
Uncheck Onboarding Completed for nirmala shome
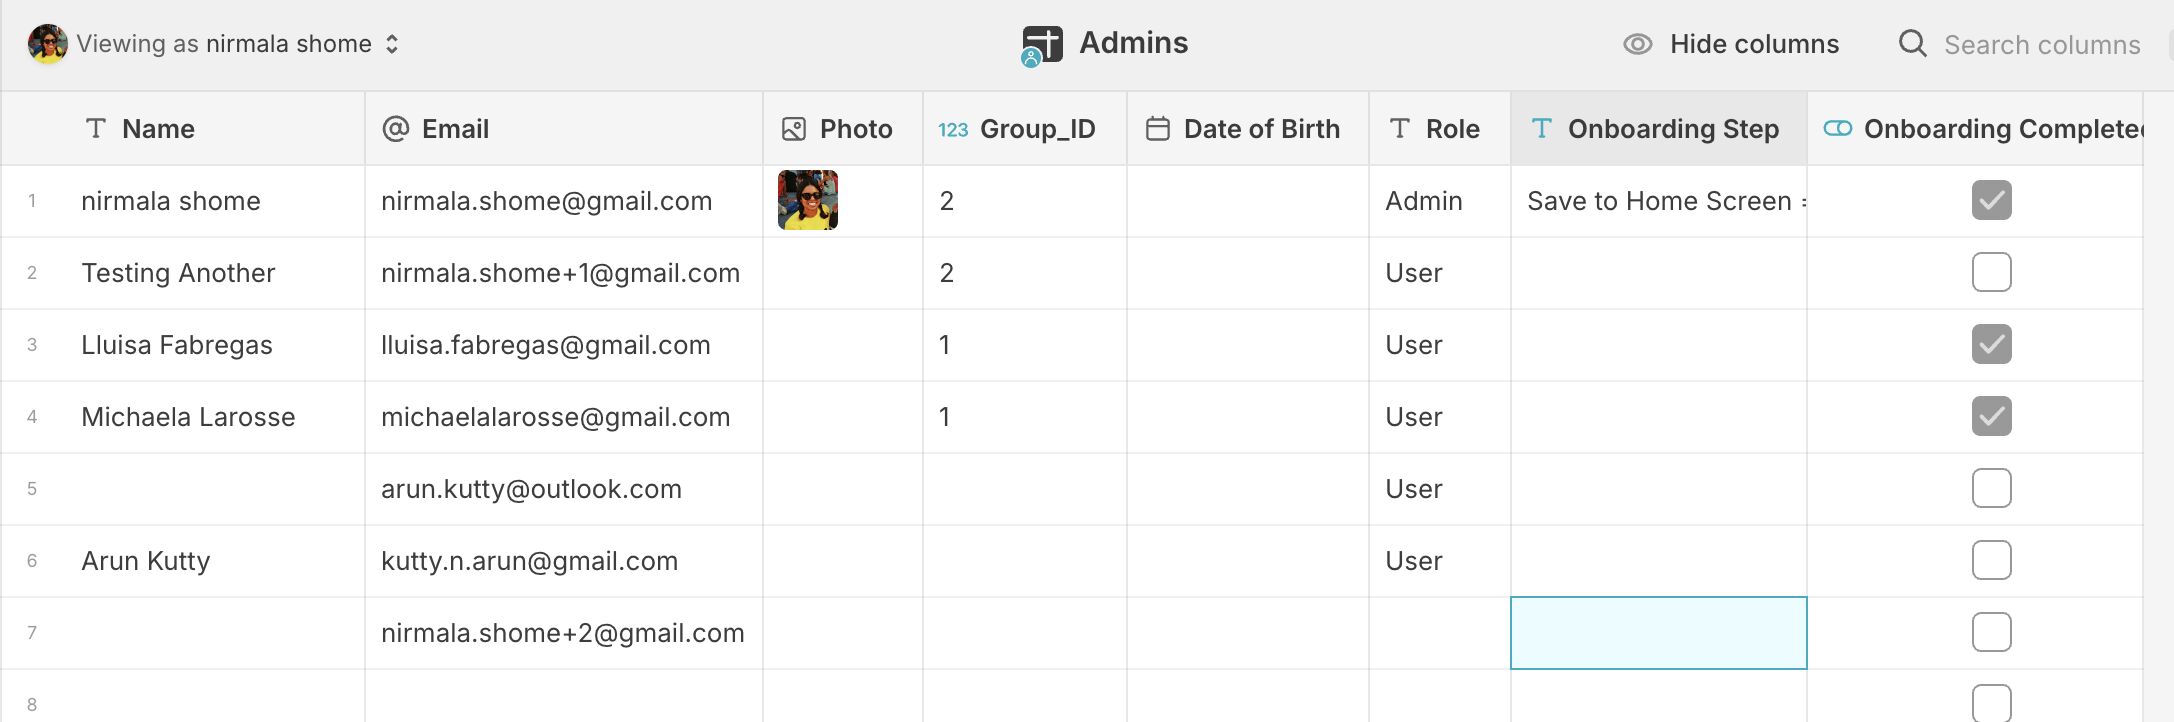(x=1991, y=200)
